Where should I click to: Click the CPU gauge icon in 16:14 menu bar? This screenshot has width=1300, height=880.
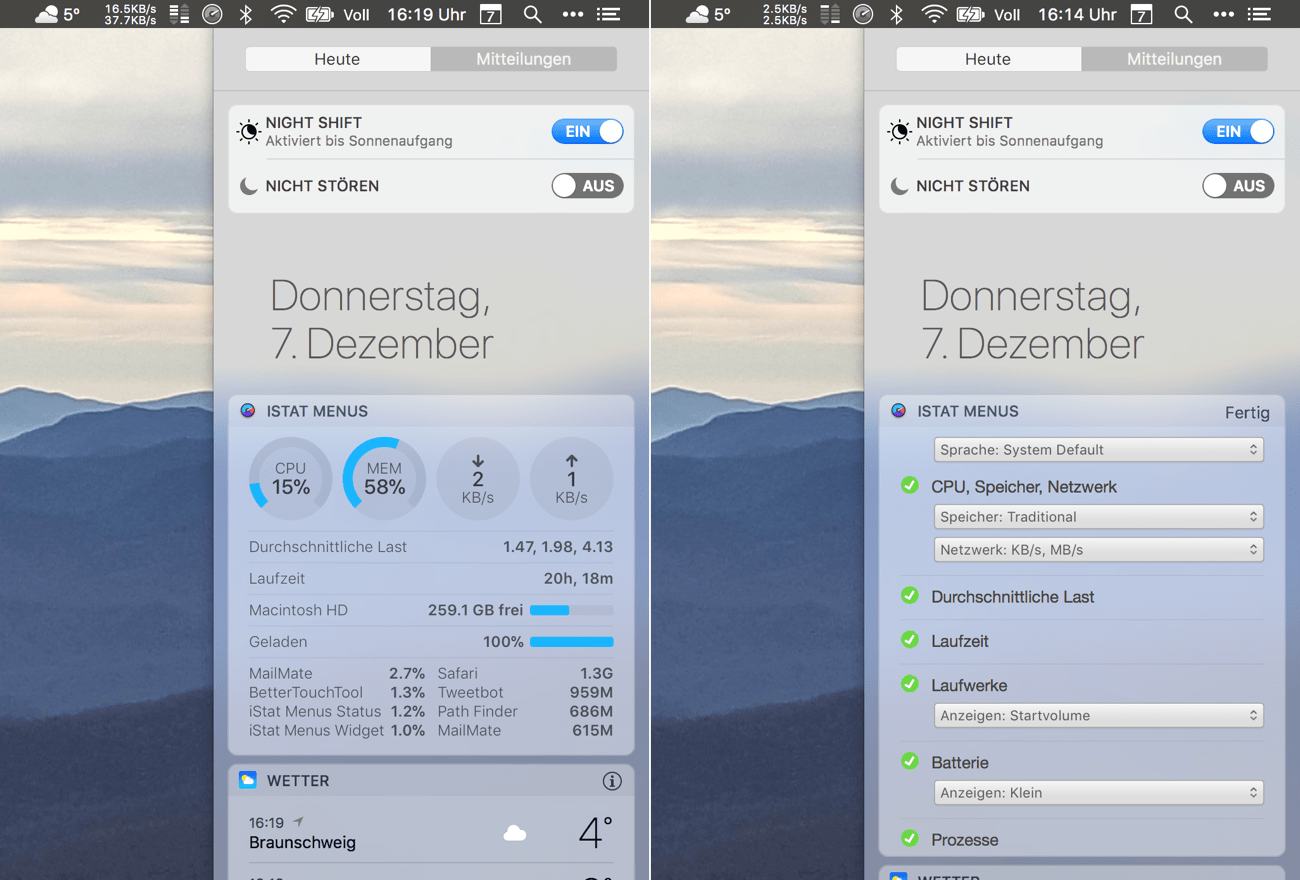click(863, 14)
